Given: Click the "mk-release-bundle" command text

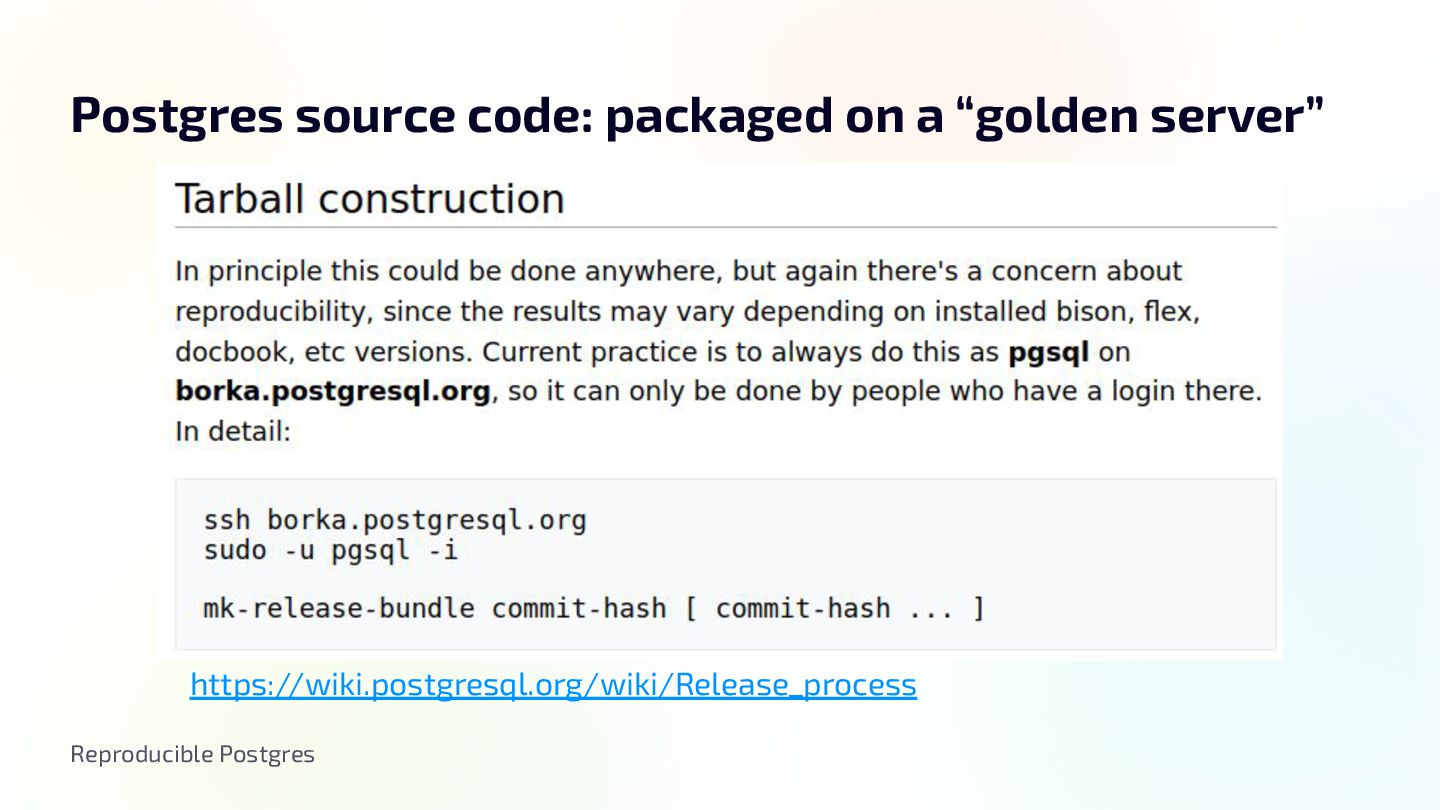Looking at the screenshot, I should (x=338, y=608).
